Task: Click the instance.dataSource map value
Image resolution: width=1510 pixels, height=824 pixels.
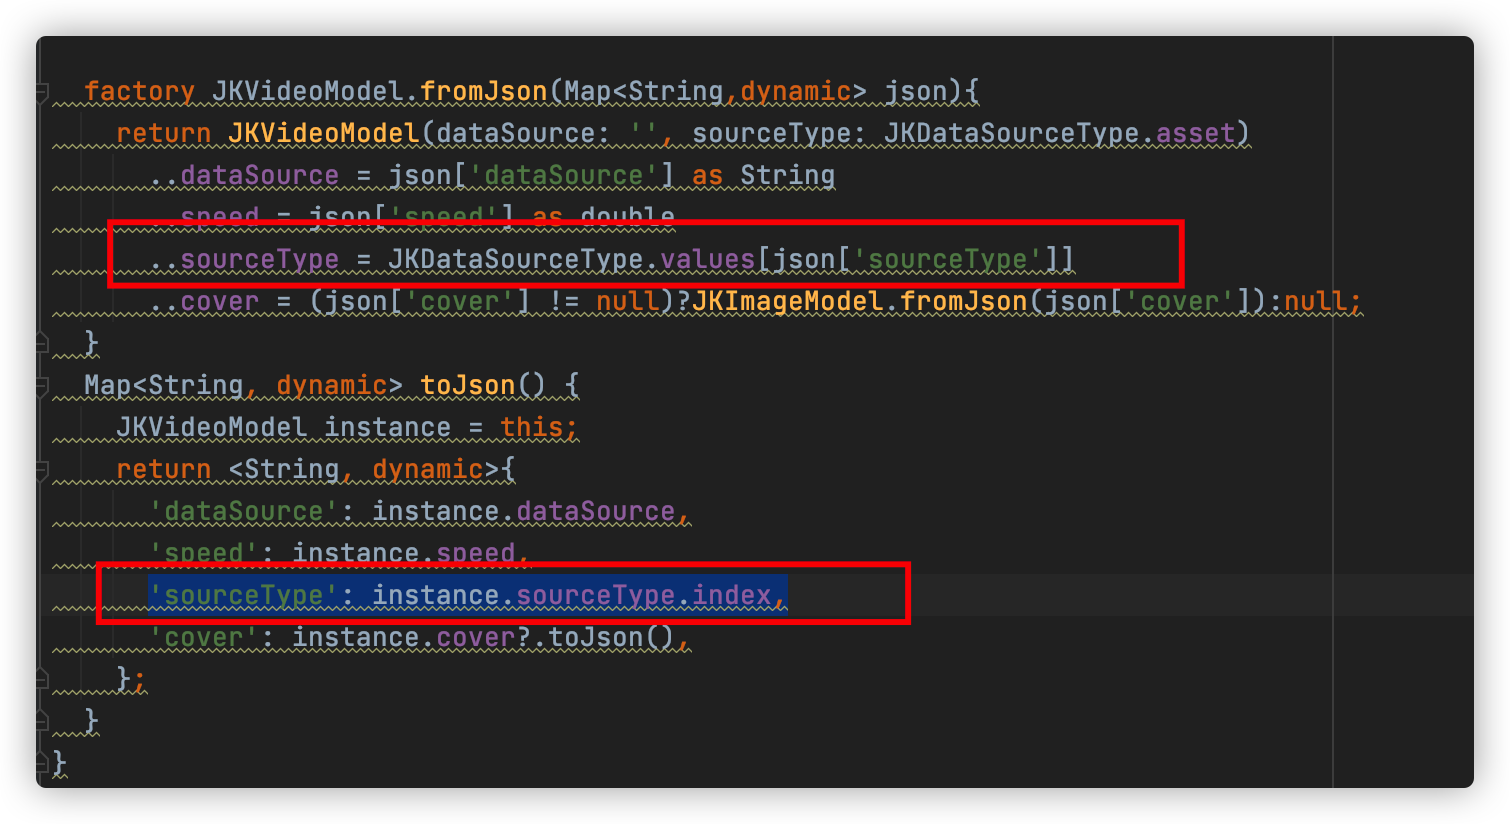Action: 525,510
